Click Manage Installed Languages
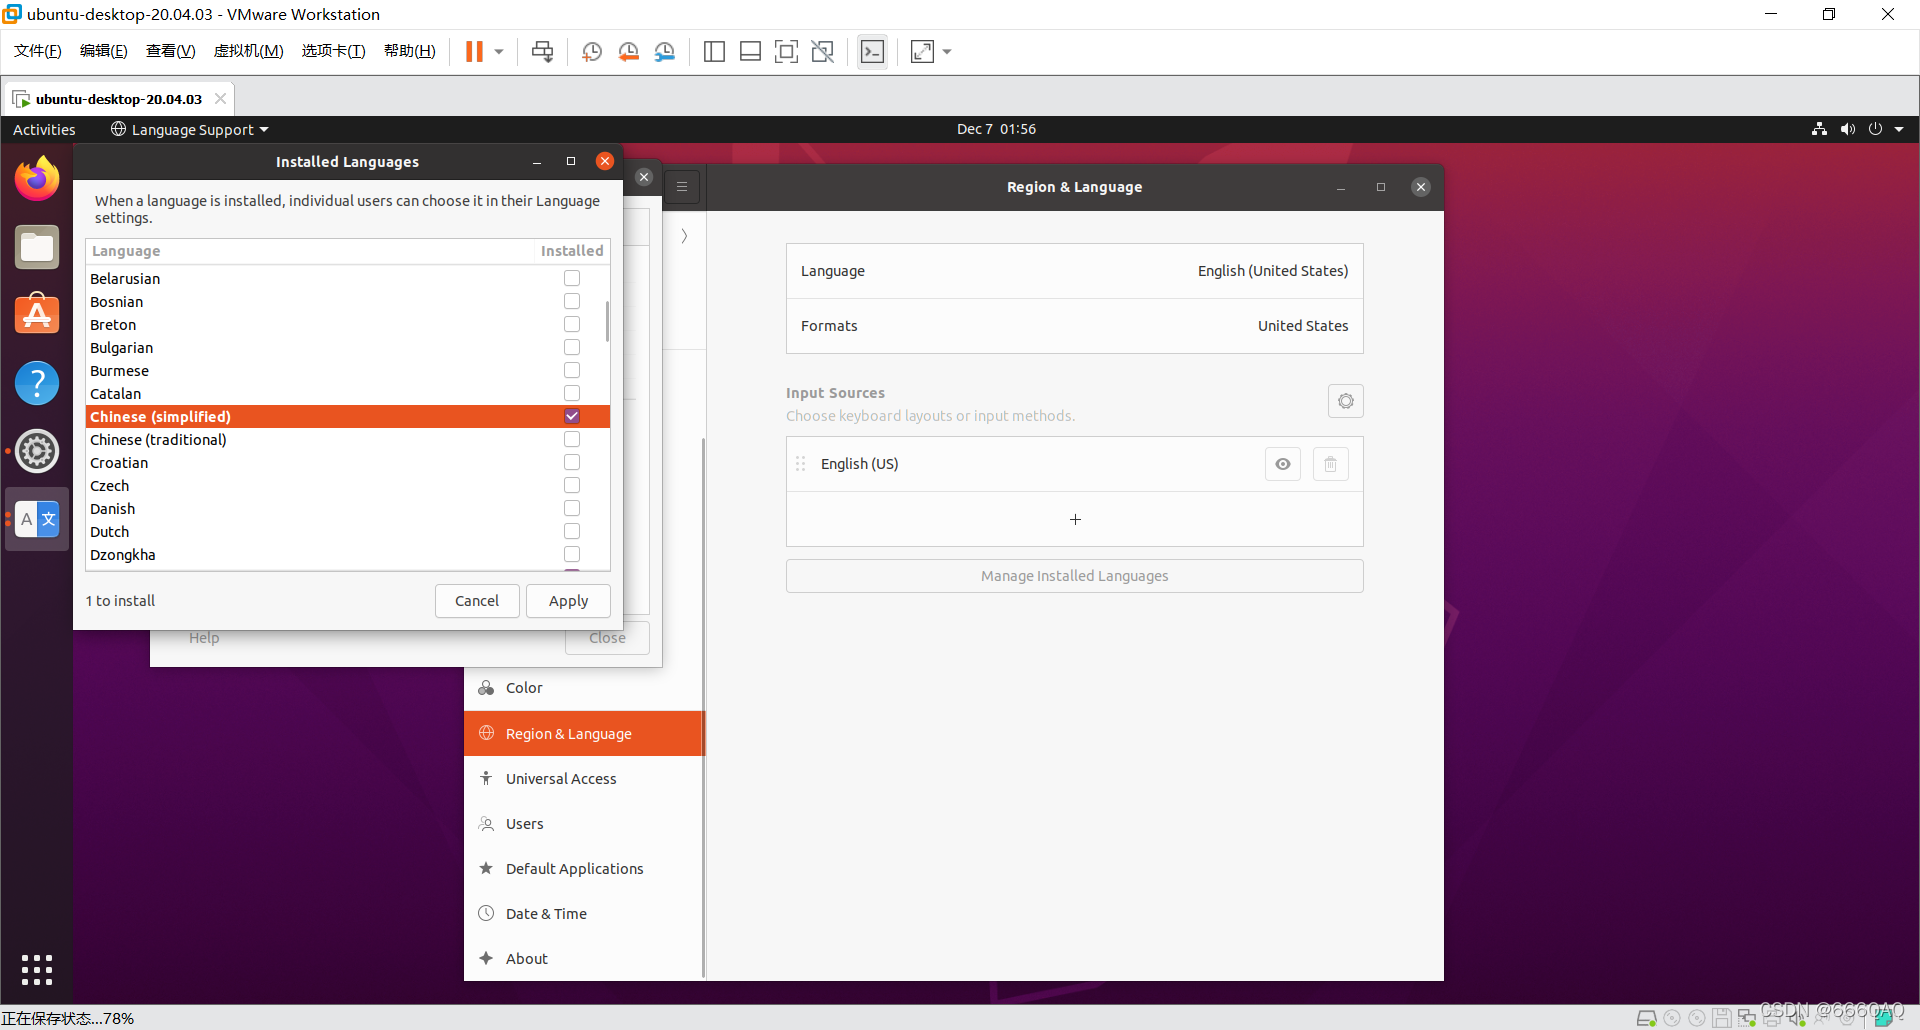Viewport: 1920px width, 1030px height. point(1074,575)
